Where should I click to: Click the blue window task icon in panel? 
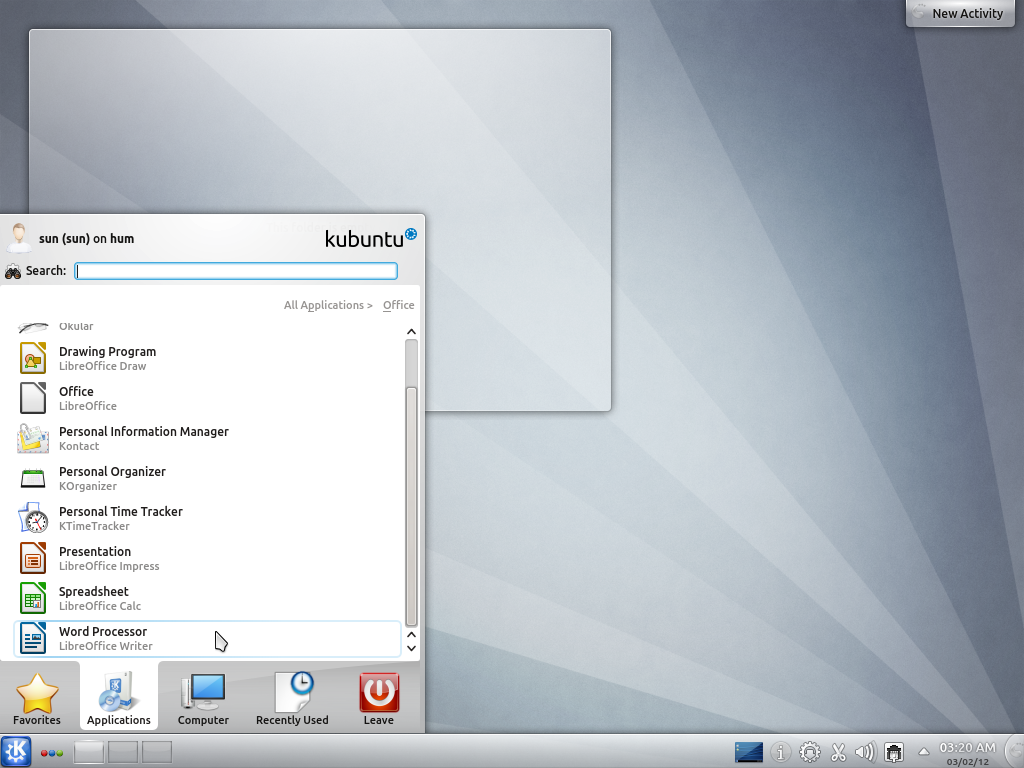click(x=748, y=752)
